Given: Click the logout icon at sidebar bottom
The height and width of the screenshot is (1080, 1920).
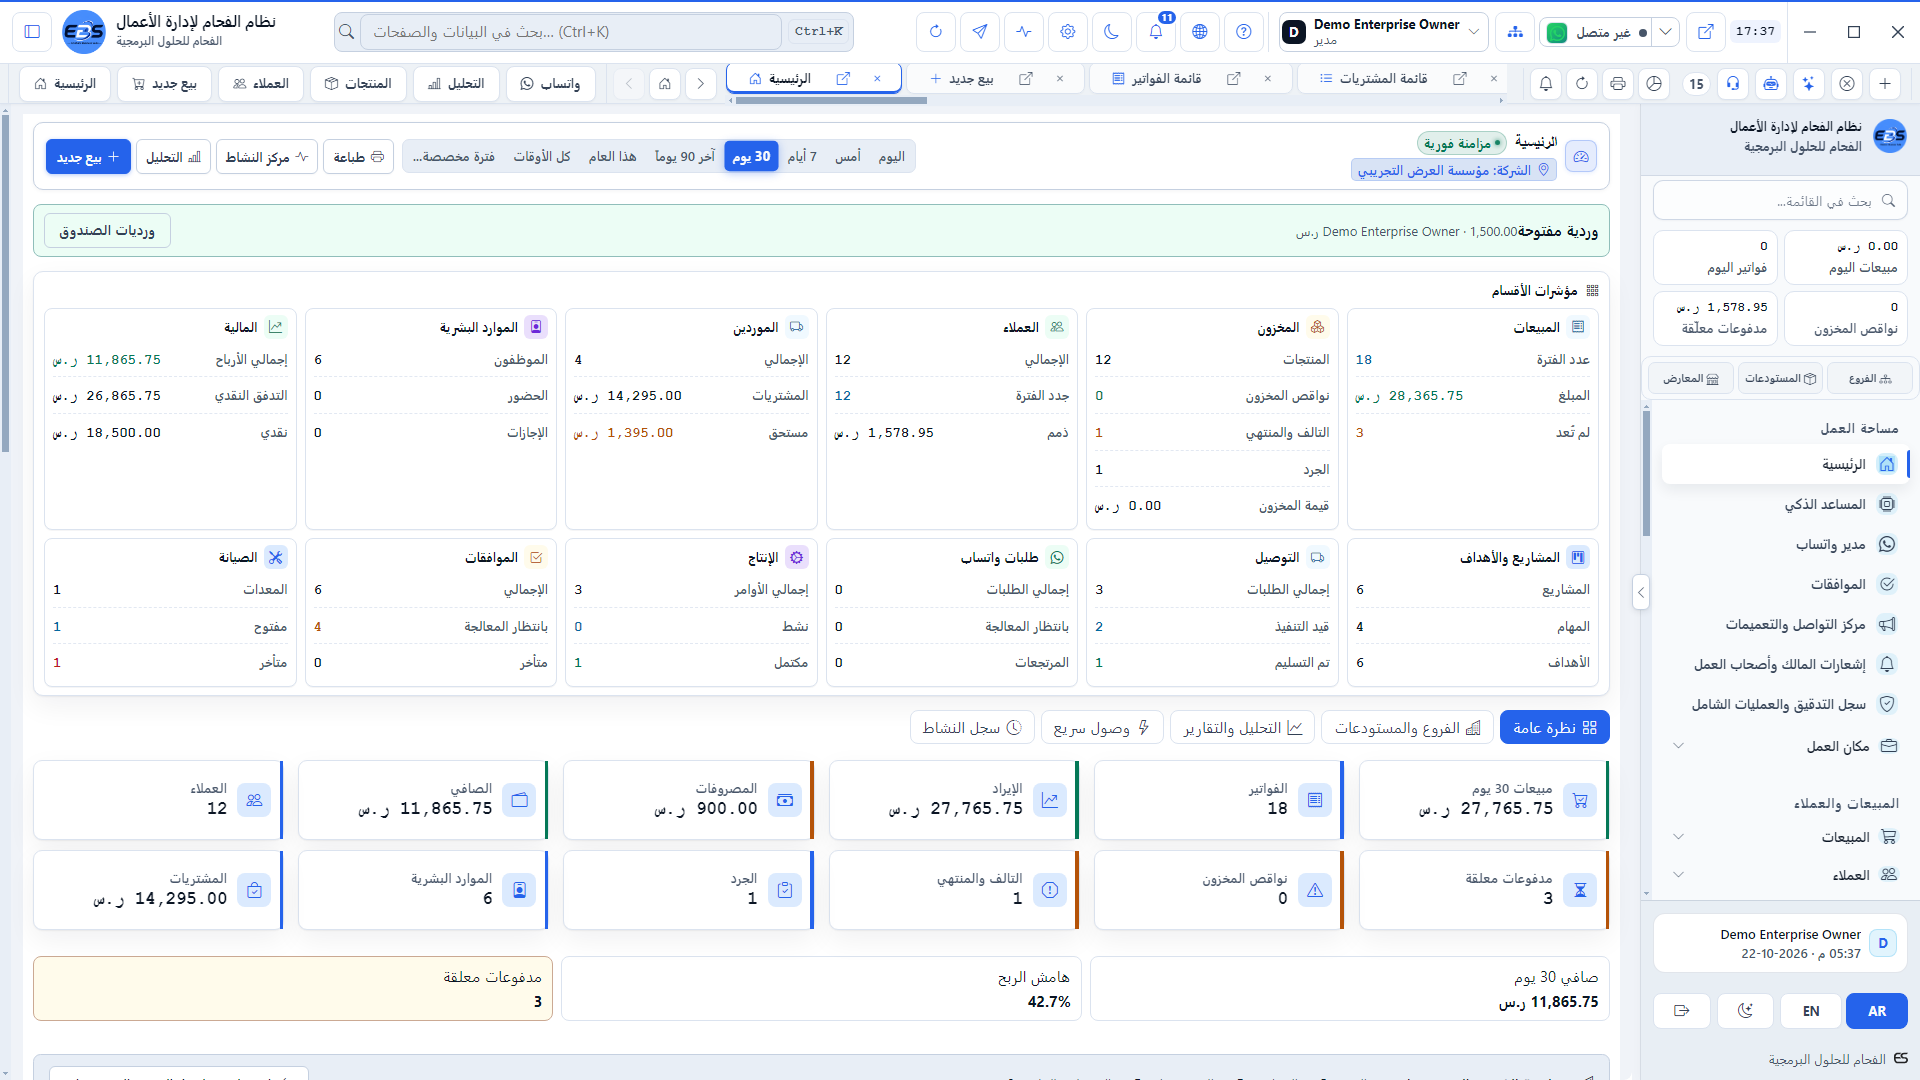Looking at the screenshot, I should [1682, 1011].
